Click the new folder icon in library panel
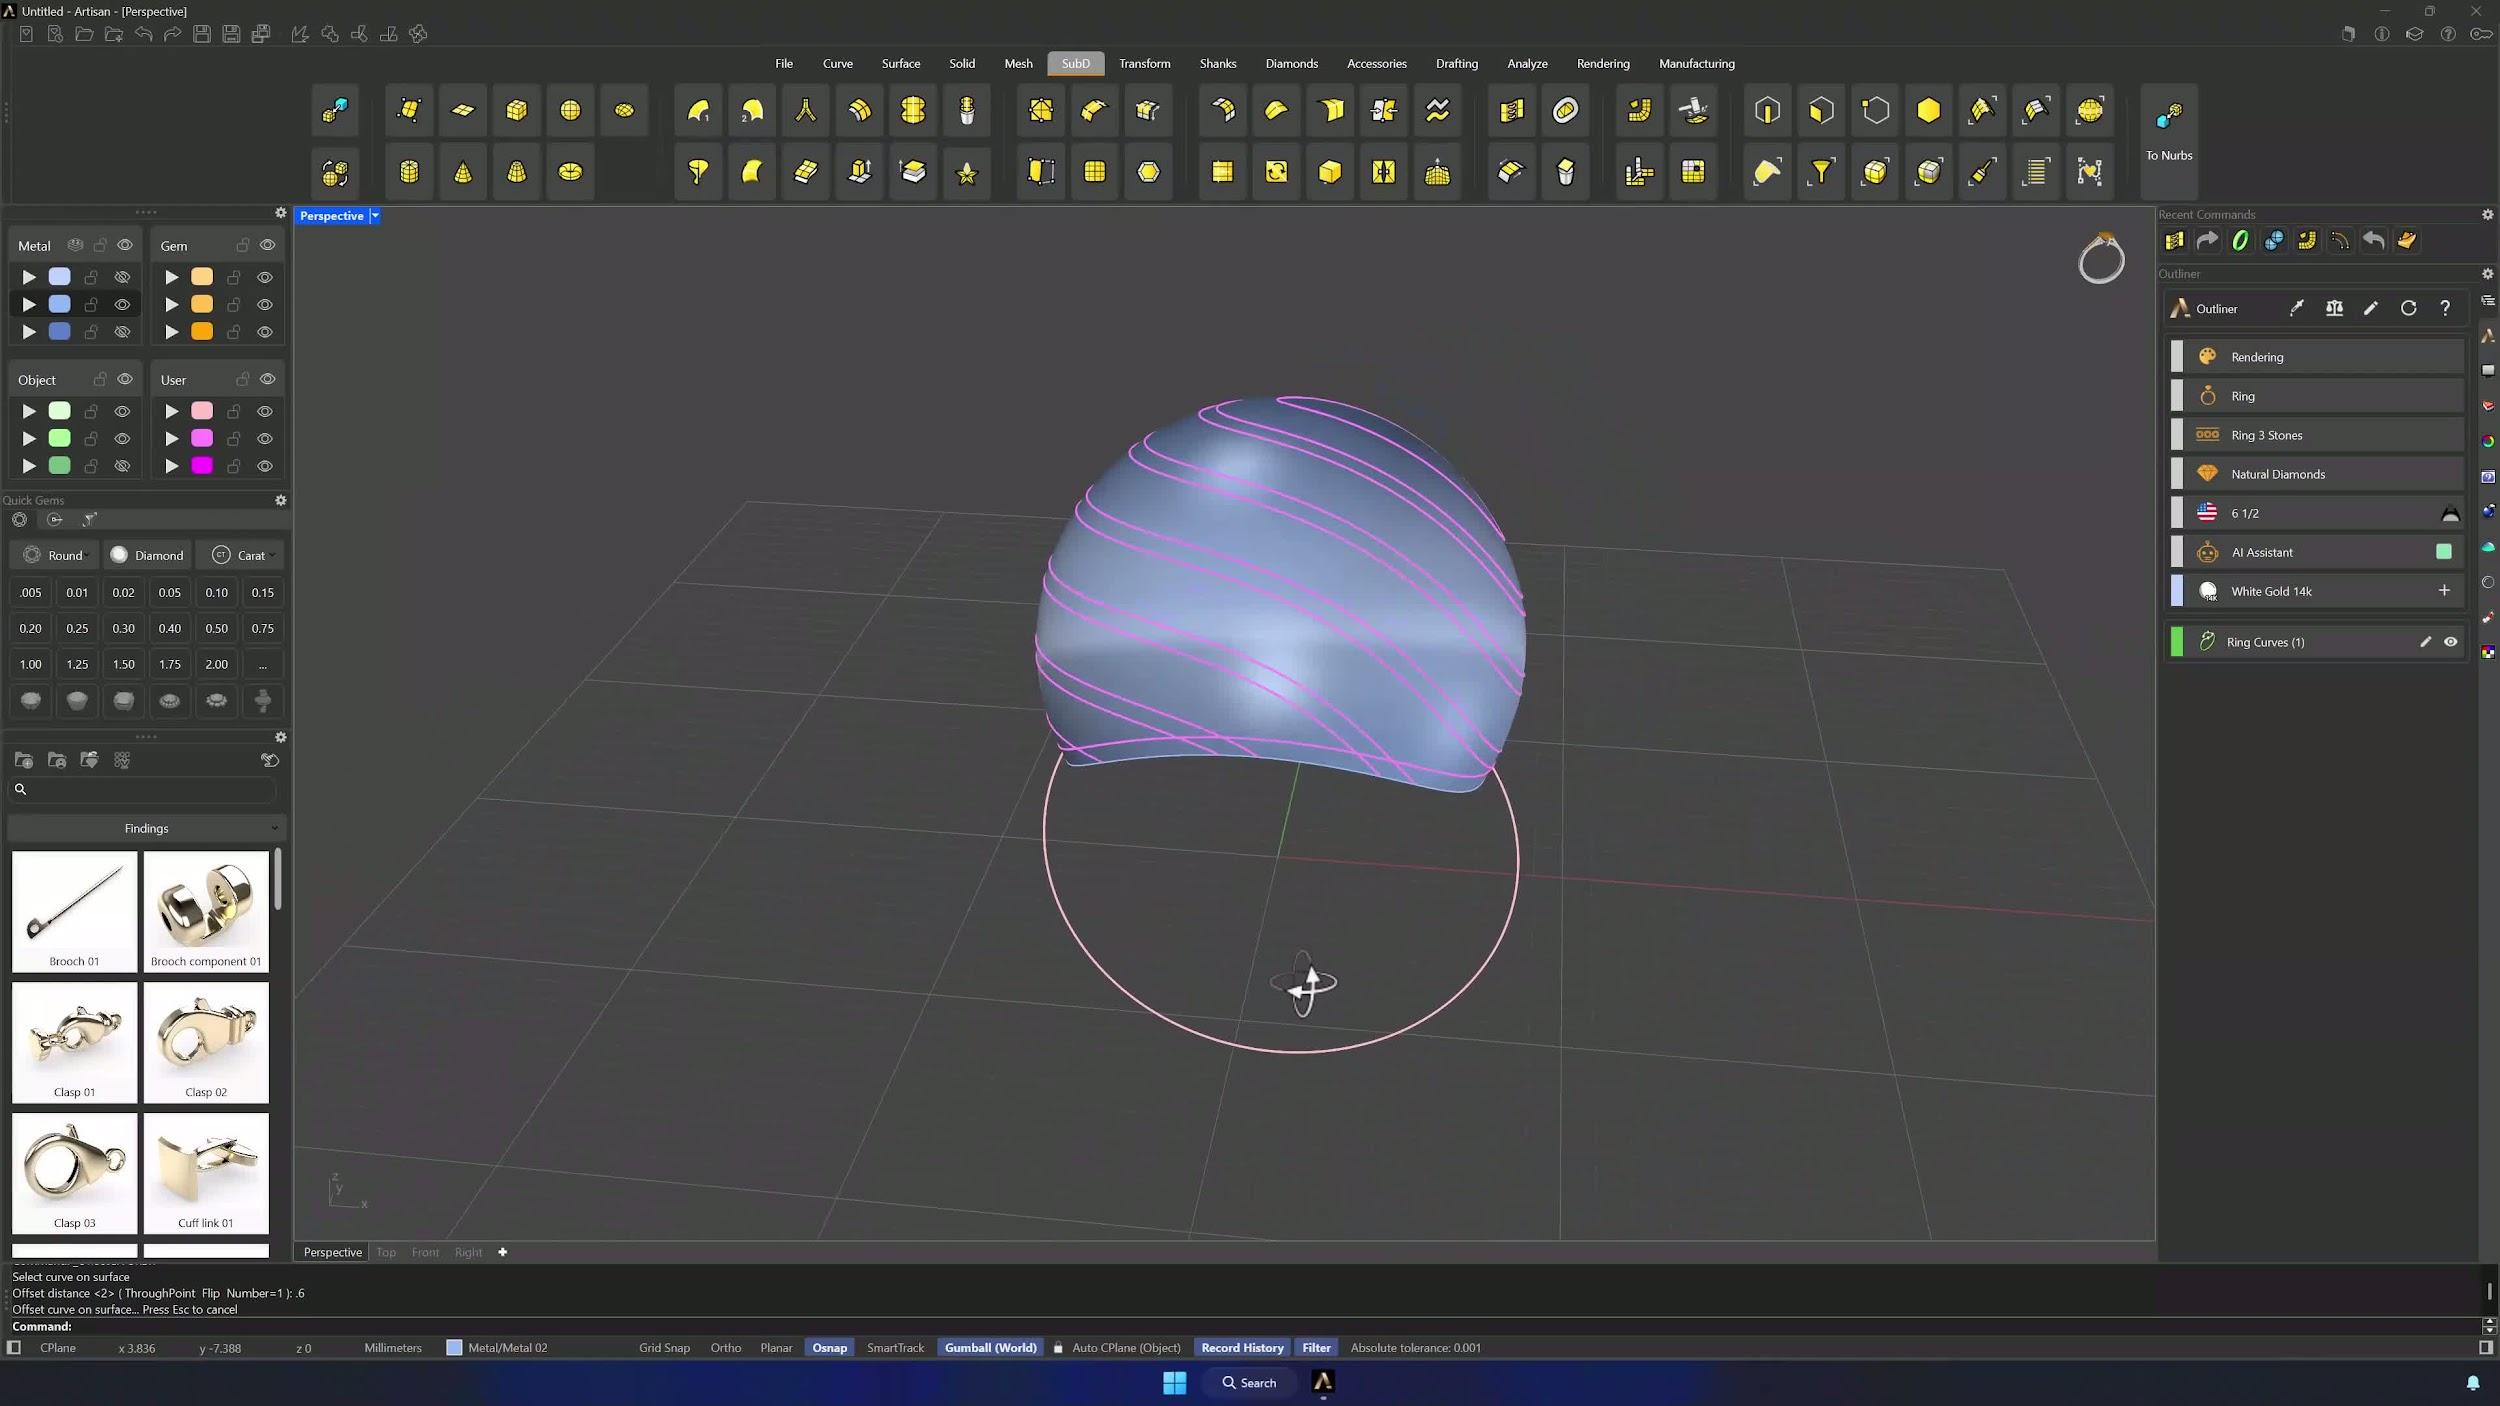The image size is (2500, 1406). (x=24, y=761)
